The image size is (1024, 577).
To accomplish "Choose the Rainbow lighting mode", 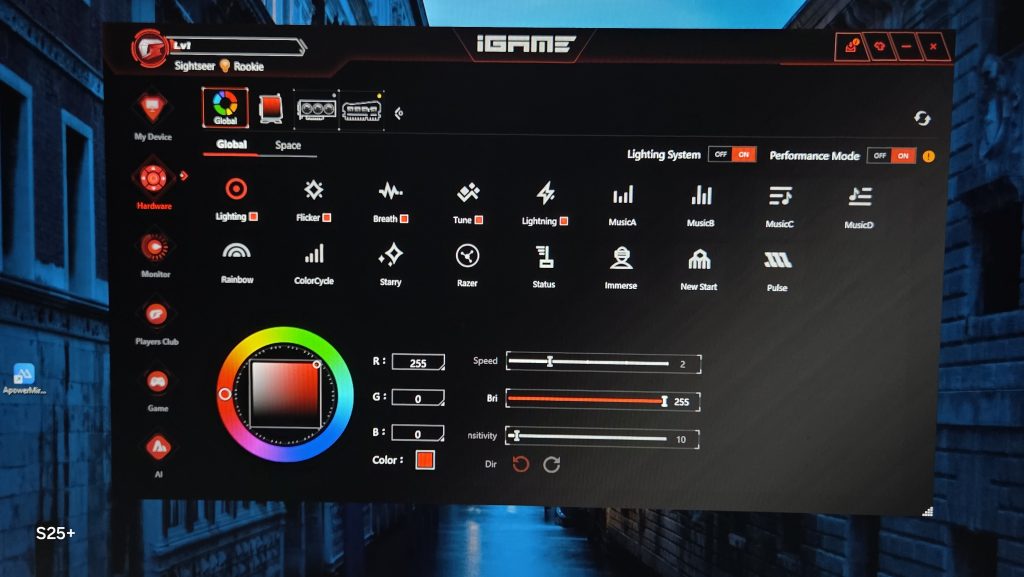I will [237, 255].
